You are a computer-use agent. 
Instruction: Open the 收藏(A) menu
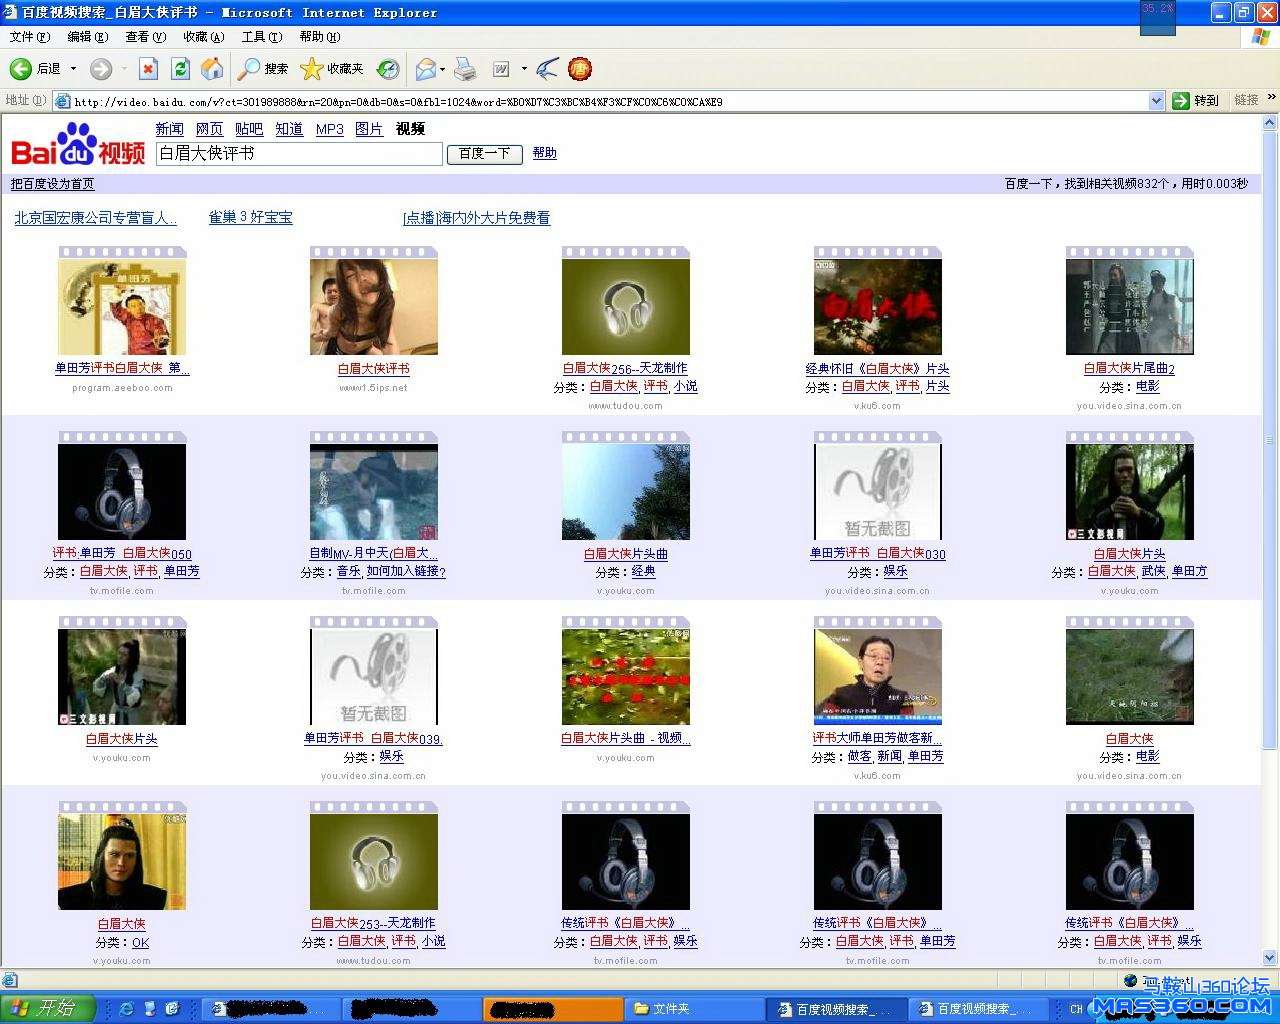point(204,37)
